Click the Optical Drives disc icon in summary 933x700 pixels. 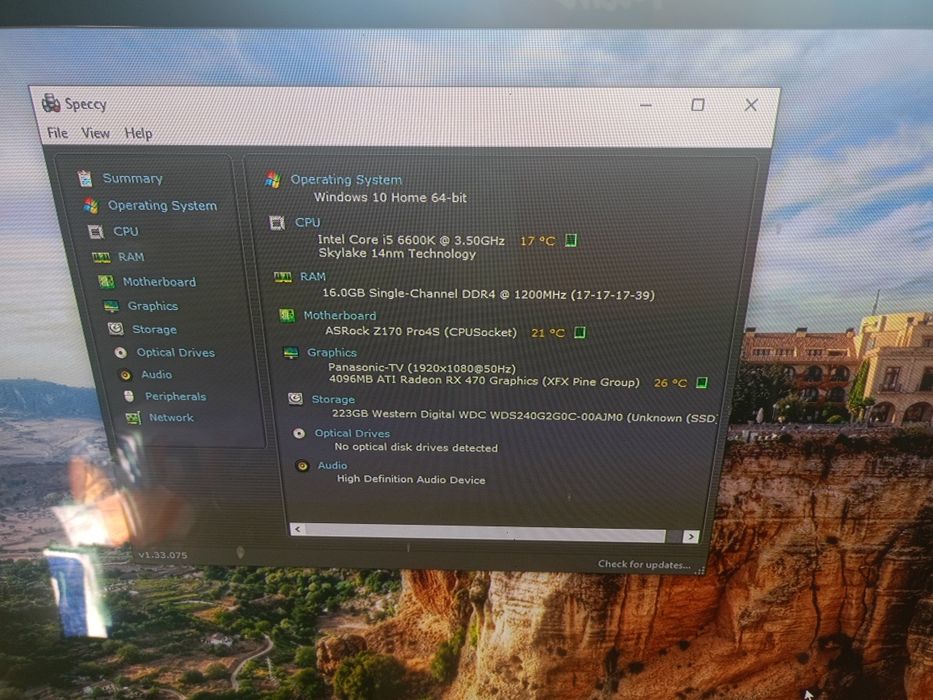[x=299, y=433]
